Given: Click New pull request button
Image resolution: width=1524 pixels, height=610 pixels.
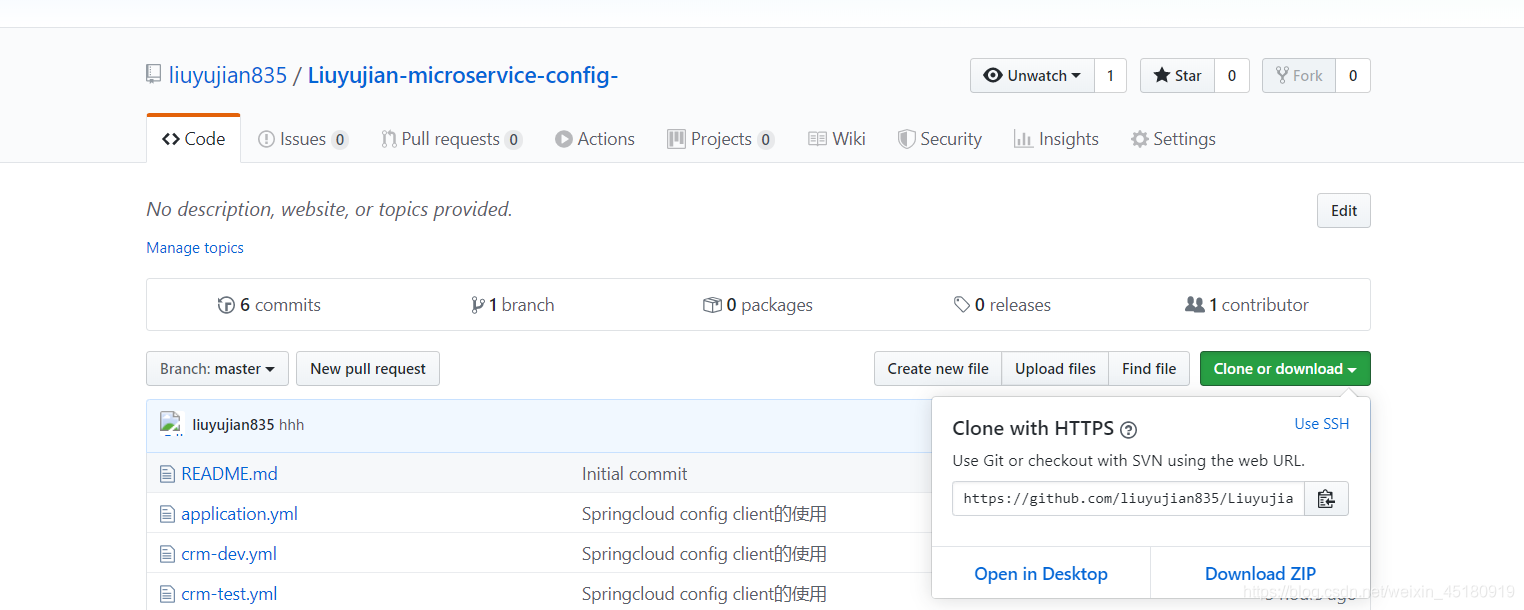Looking at the screenshot, I should click(x=368, y=369).
